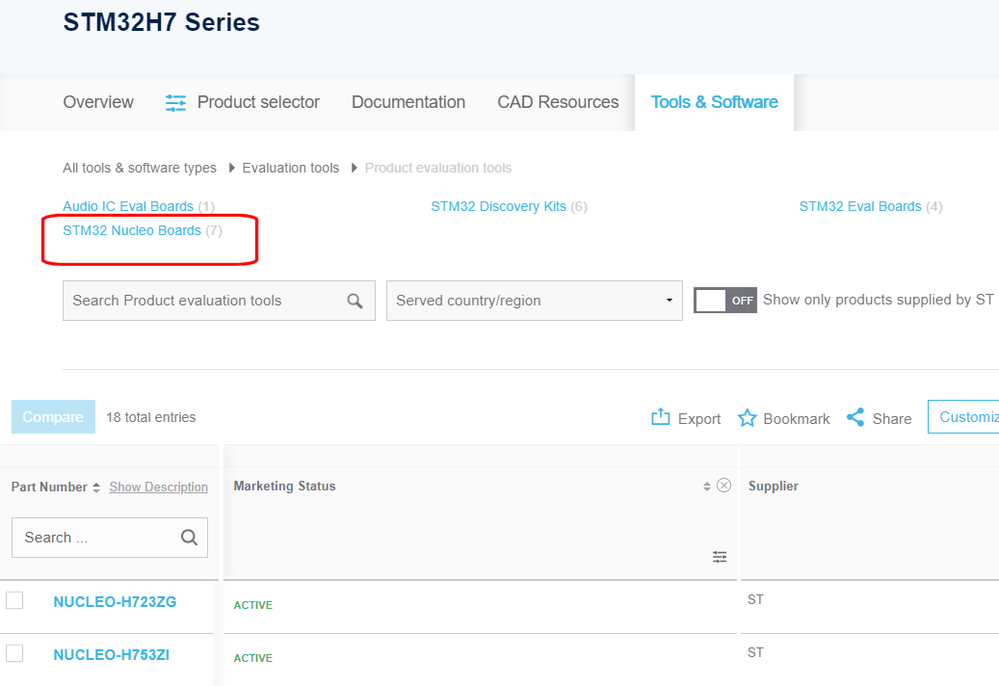
Task: Click the Share icon
Action: coord(855,418)
